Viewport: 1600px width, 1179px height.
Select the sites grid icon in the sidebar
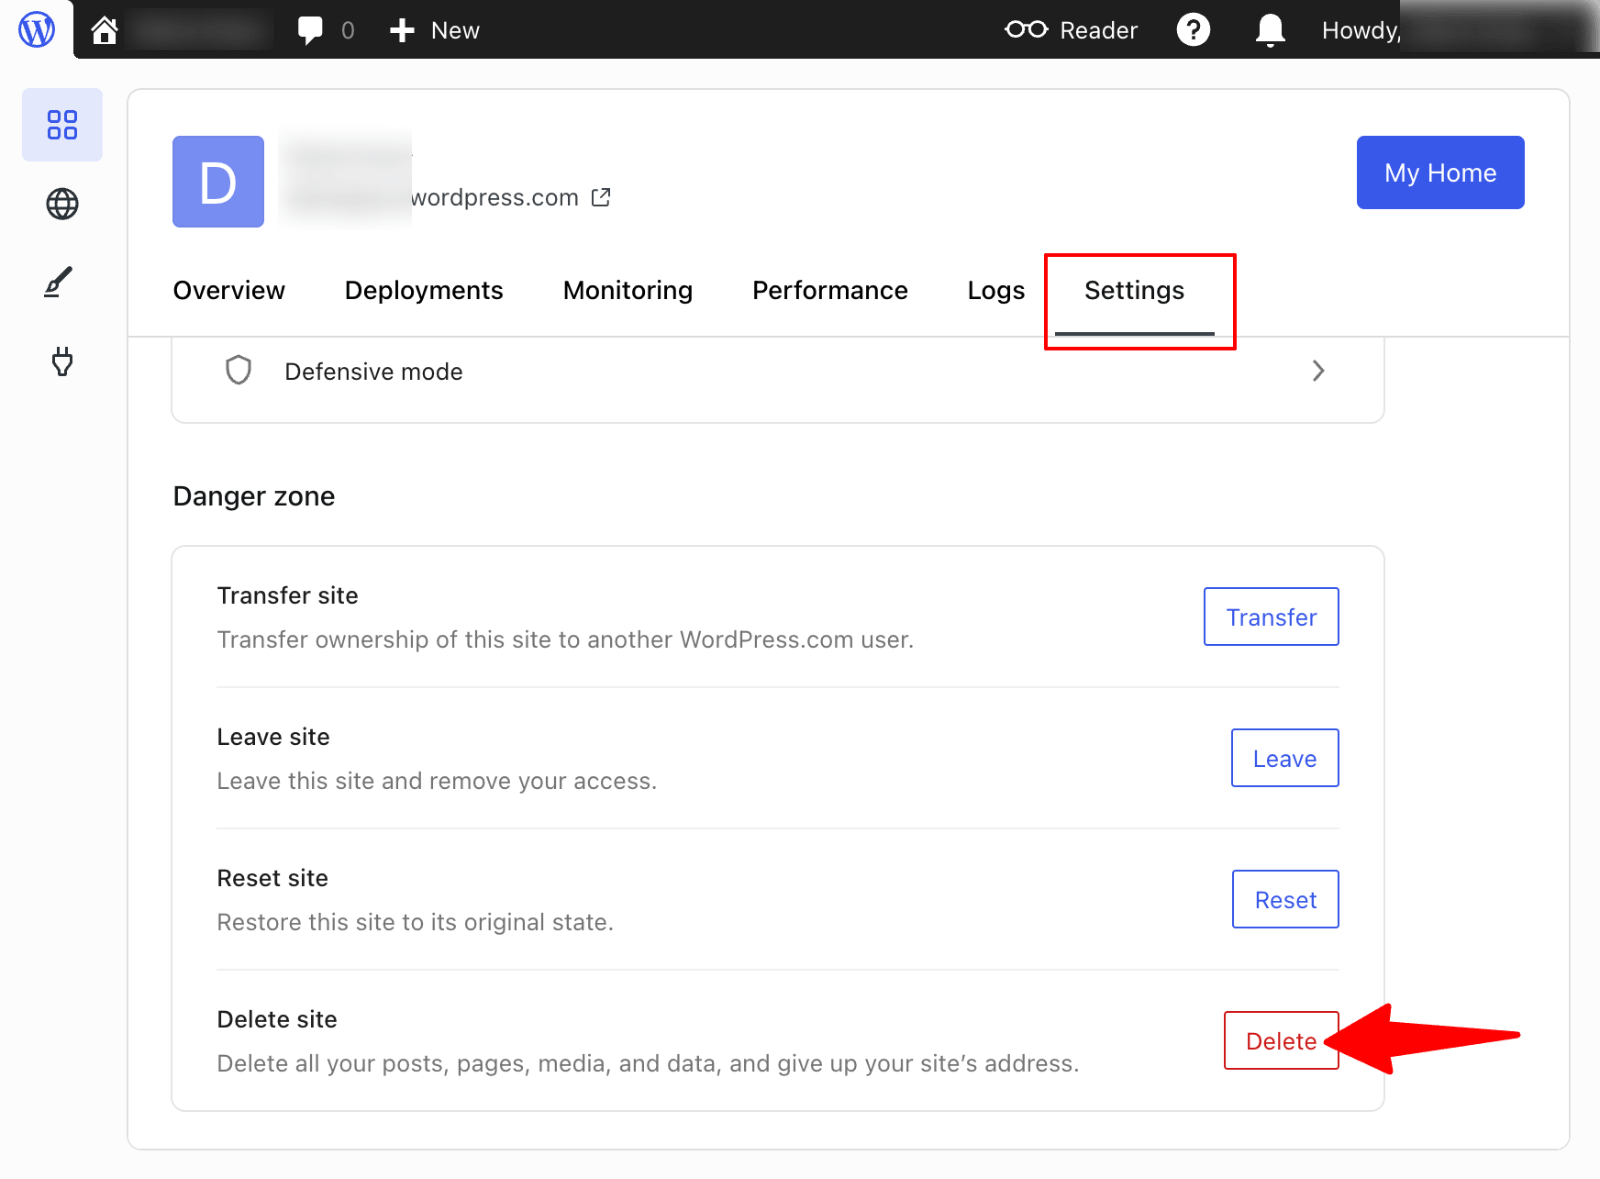[62, 124]
